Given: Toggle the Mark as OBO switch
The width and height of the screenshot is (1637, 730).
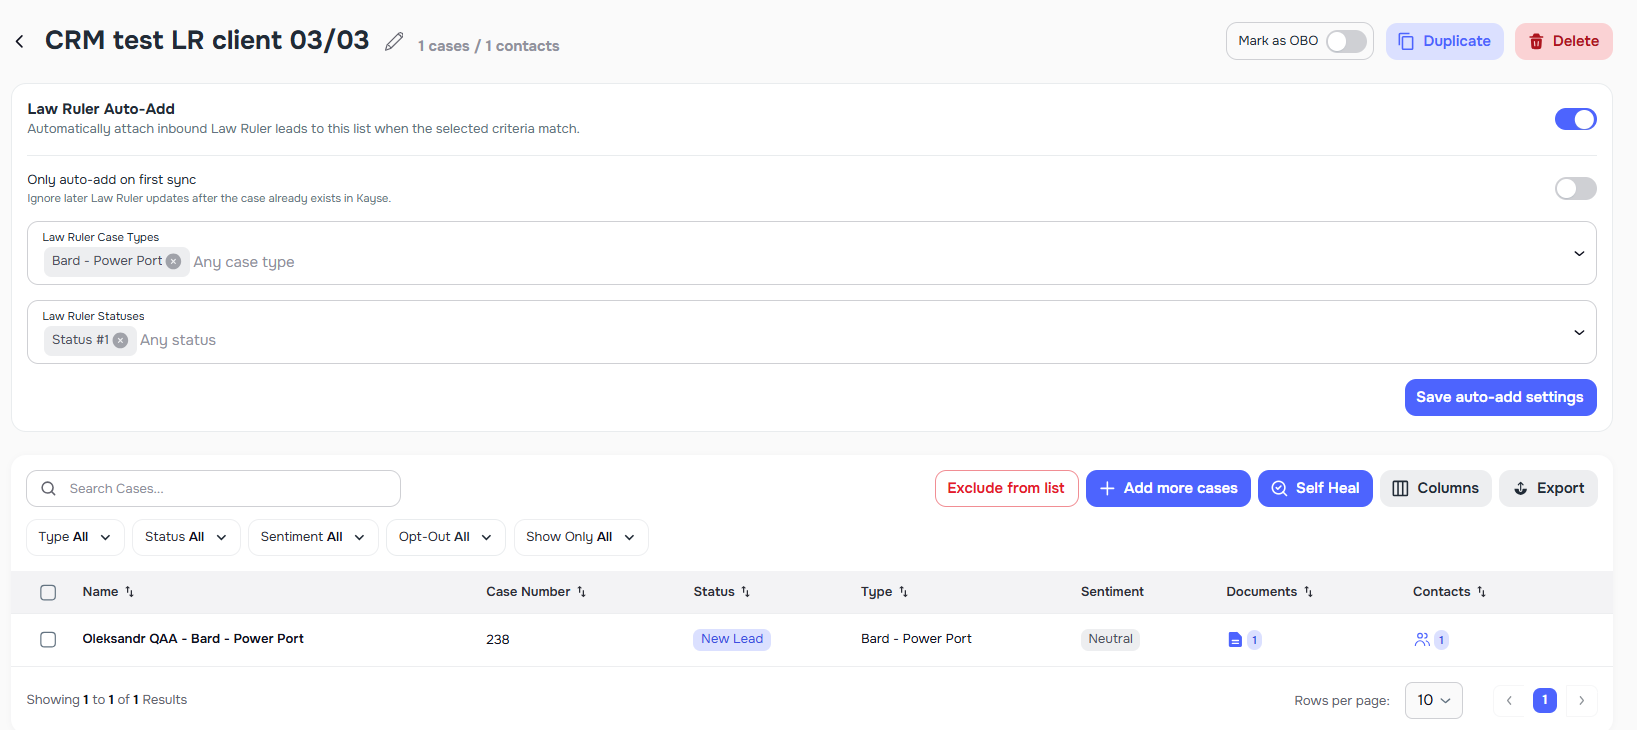Looking at the screenshot, I should click(1346, 41).
